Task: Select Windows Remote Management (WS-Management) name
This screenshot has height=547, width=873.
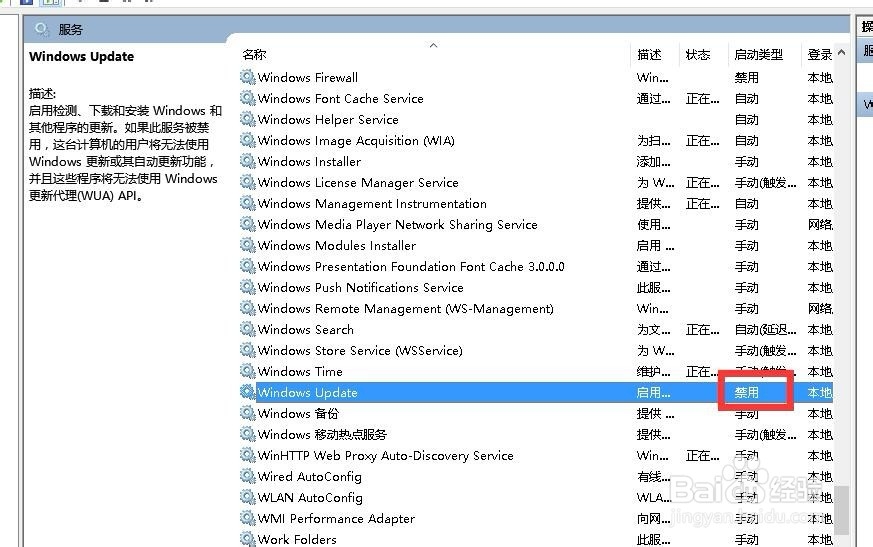Action: (x=406, y=309)
